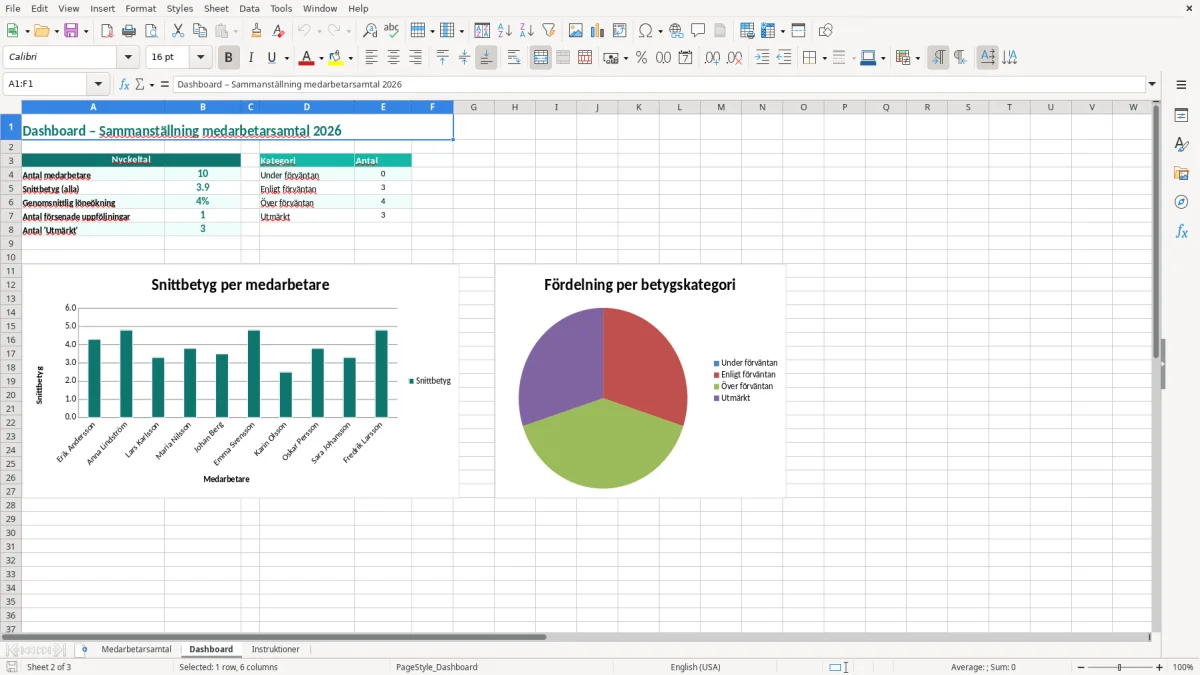Open the Navigator sidebar icon

pos(1181,202)
